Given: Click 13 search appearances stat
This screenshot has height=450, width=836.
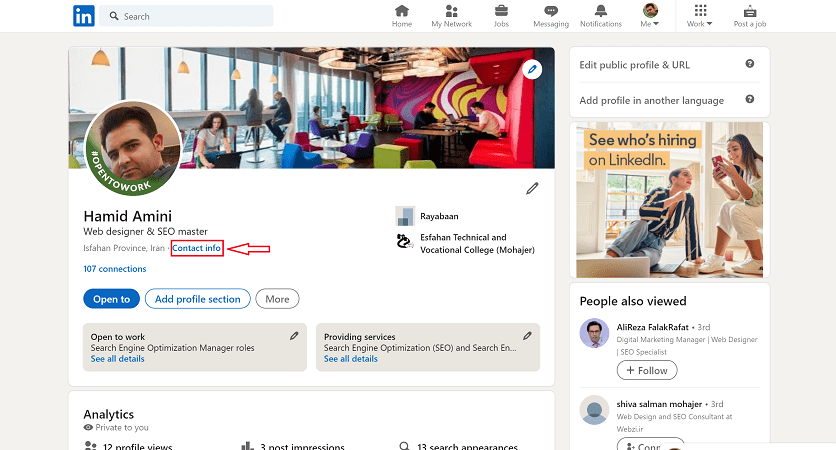Looking at the screenshot, I should 458,446.
